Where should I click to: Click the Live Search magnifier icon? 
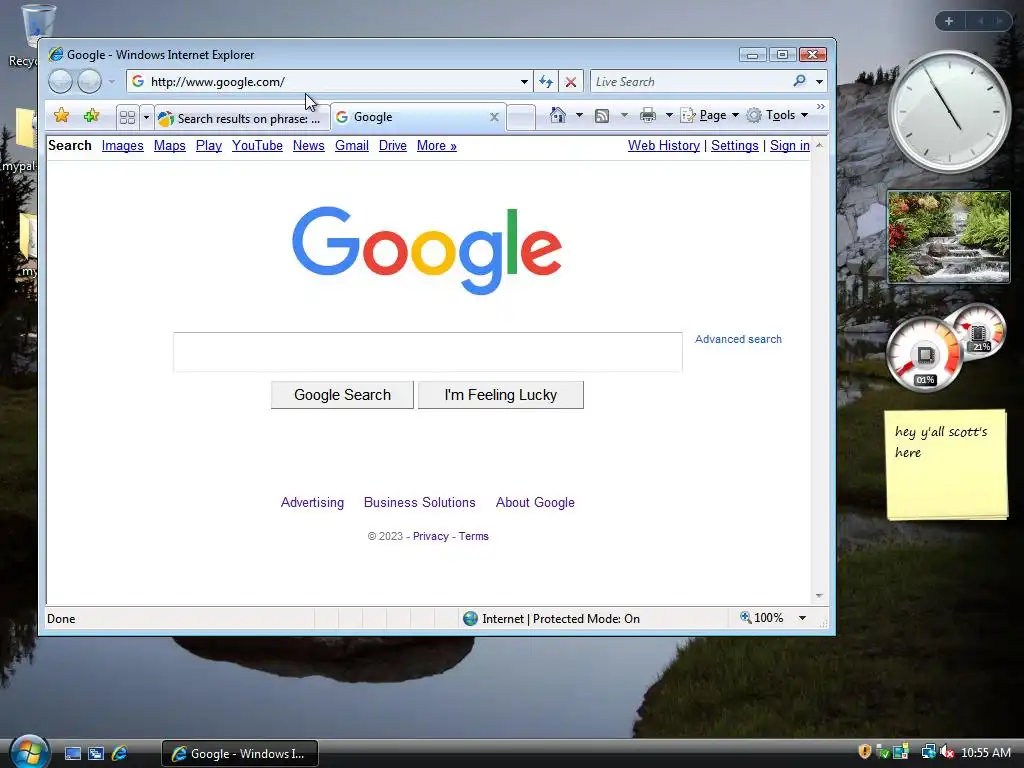point(799,81)
